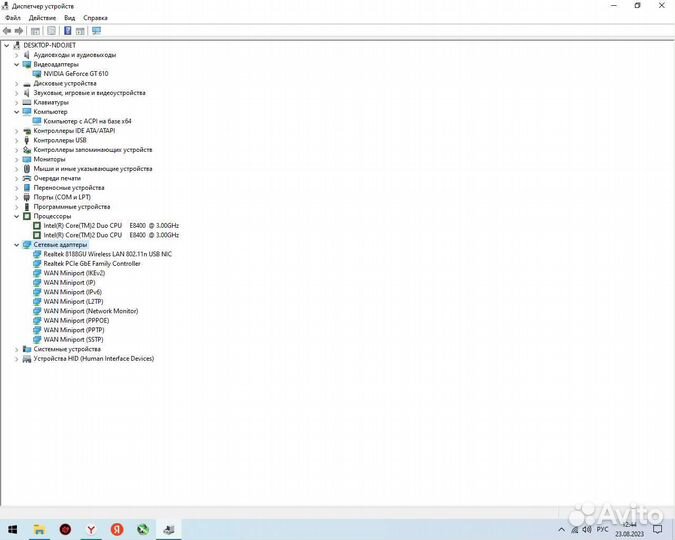
Task: Select WAN Miniport (IPv6)
Action: pyautogui.click(x=72, y=292)
